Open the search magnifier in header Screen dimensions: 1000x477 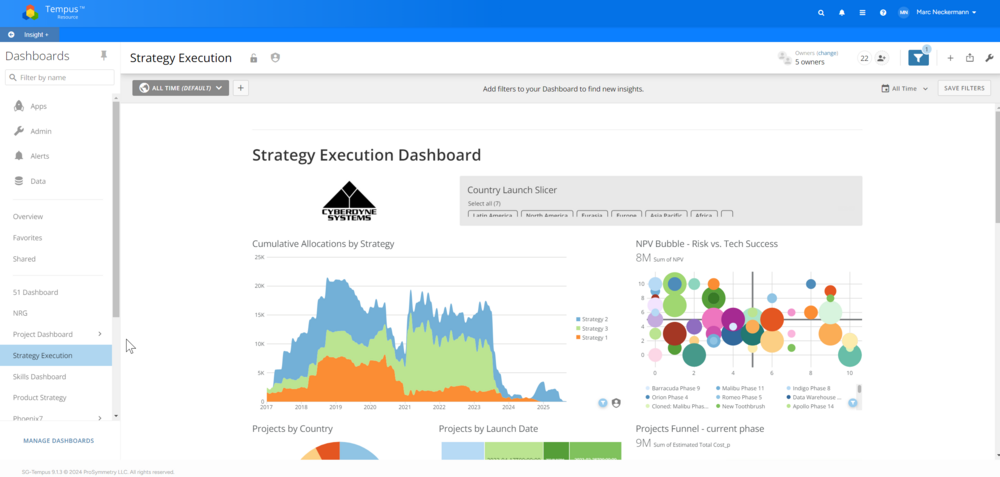click(x=821, y=13)
